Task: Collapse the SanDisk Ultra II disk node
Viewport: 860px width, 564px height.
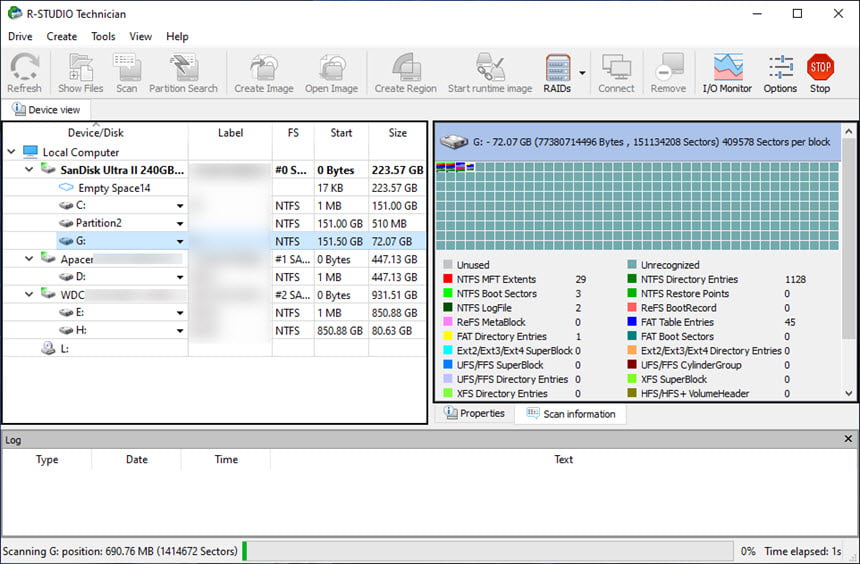Action: click(29, 170)
